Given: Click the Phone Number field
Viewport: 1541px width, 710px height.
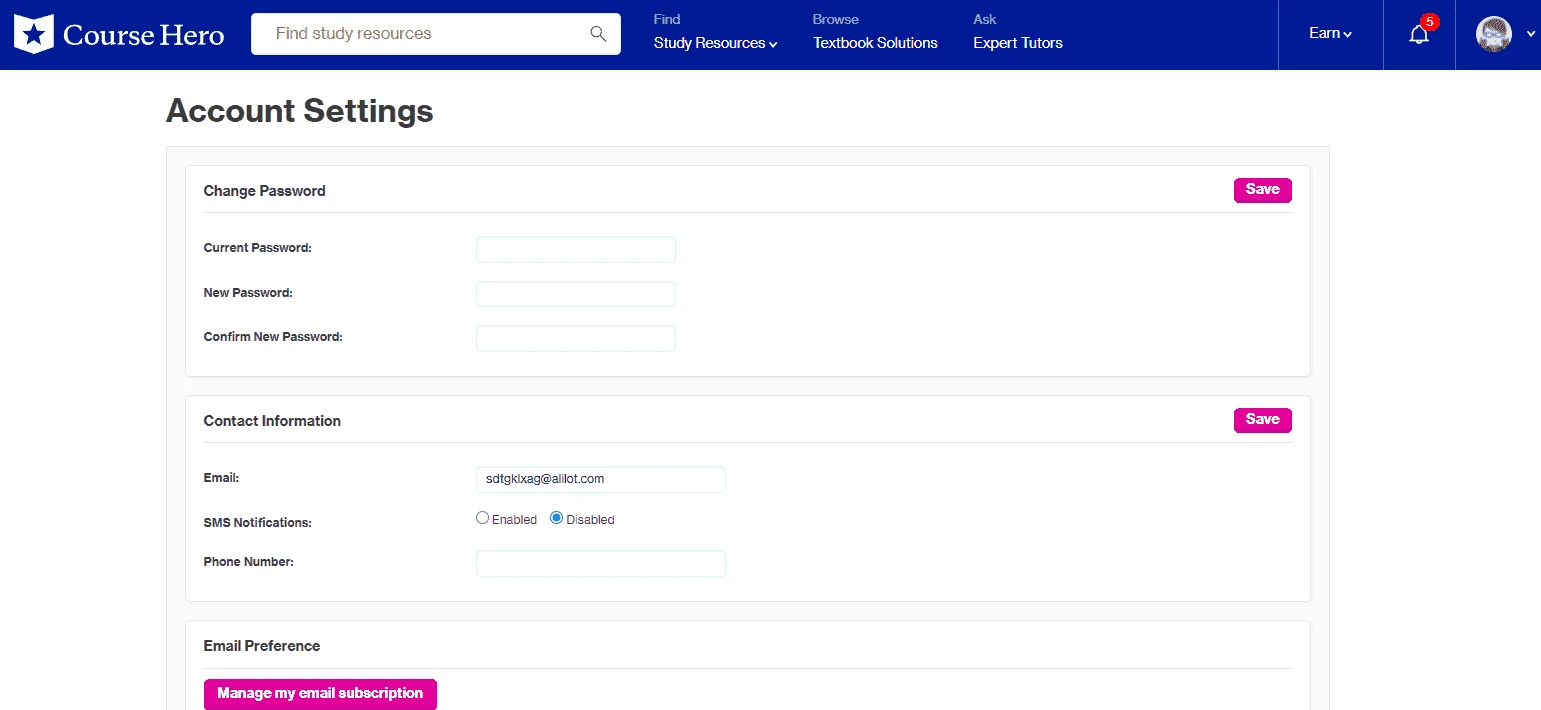Looking at the screenshot, I should [601, 563].
